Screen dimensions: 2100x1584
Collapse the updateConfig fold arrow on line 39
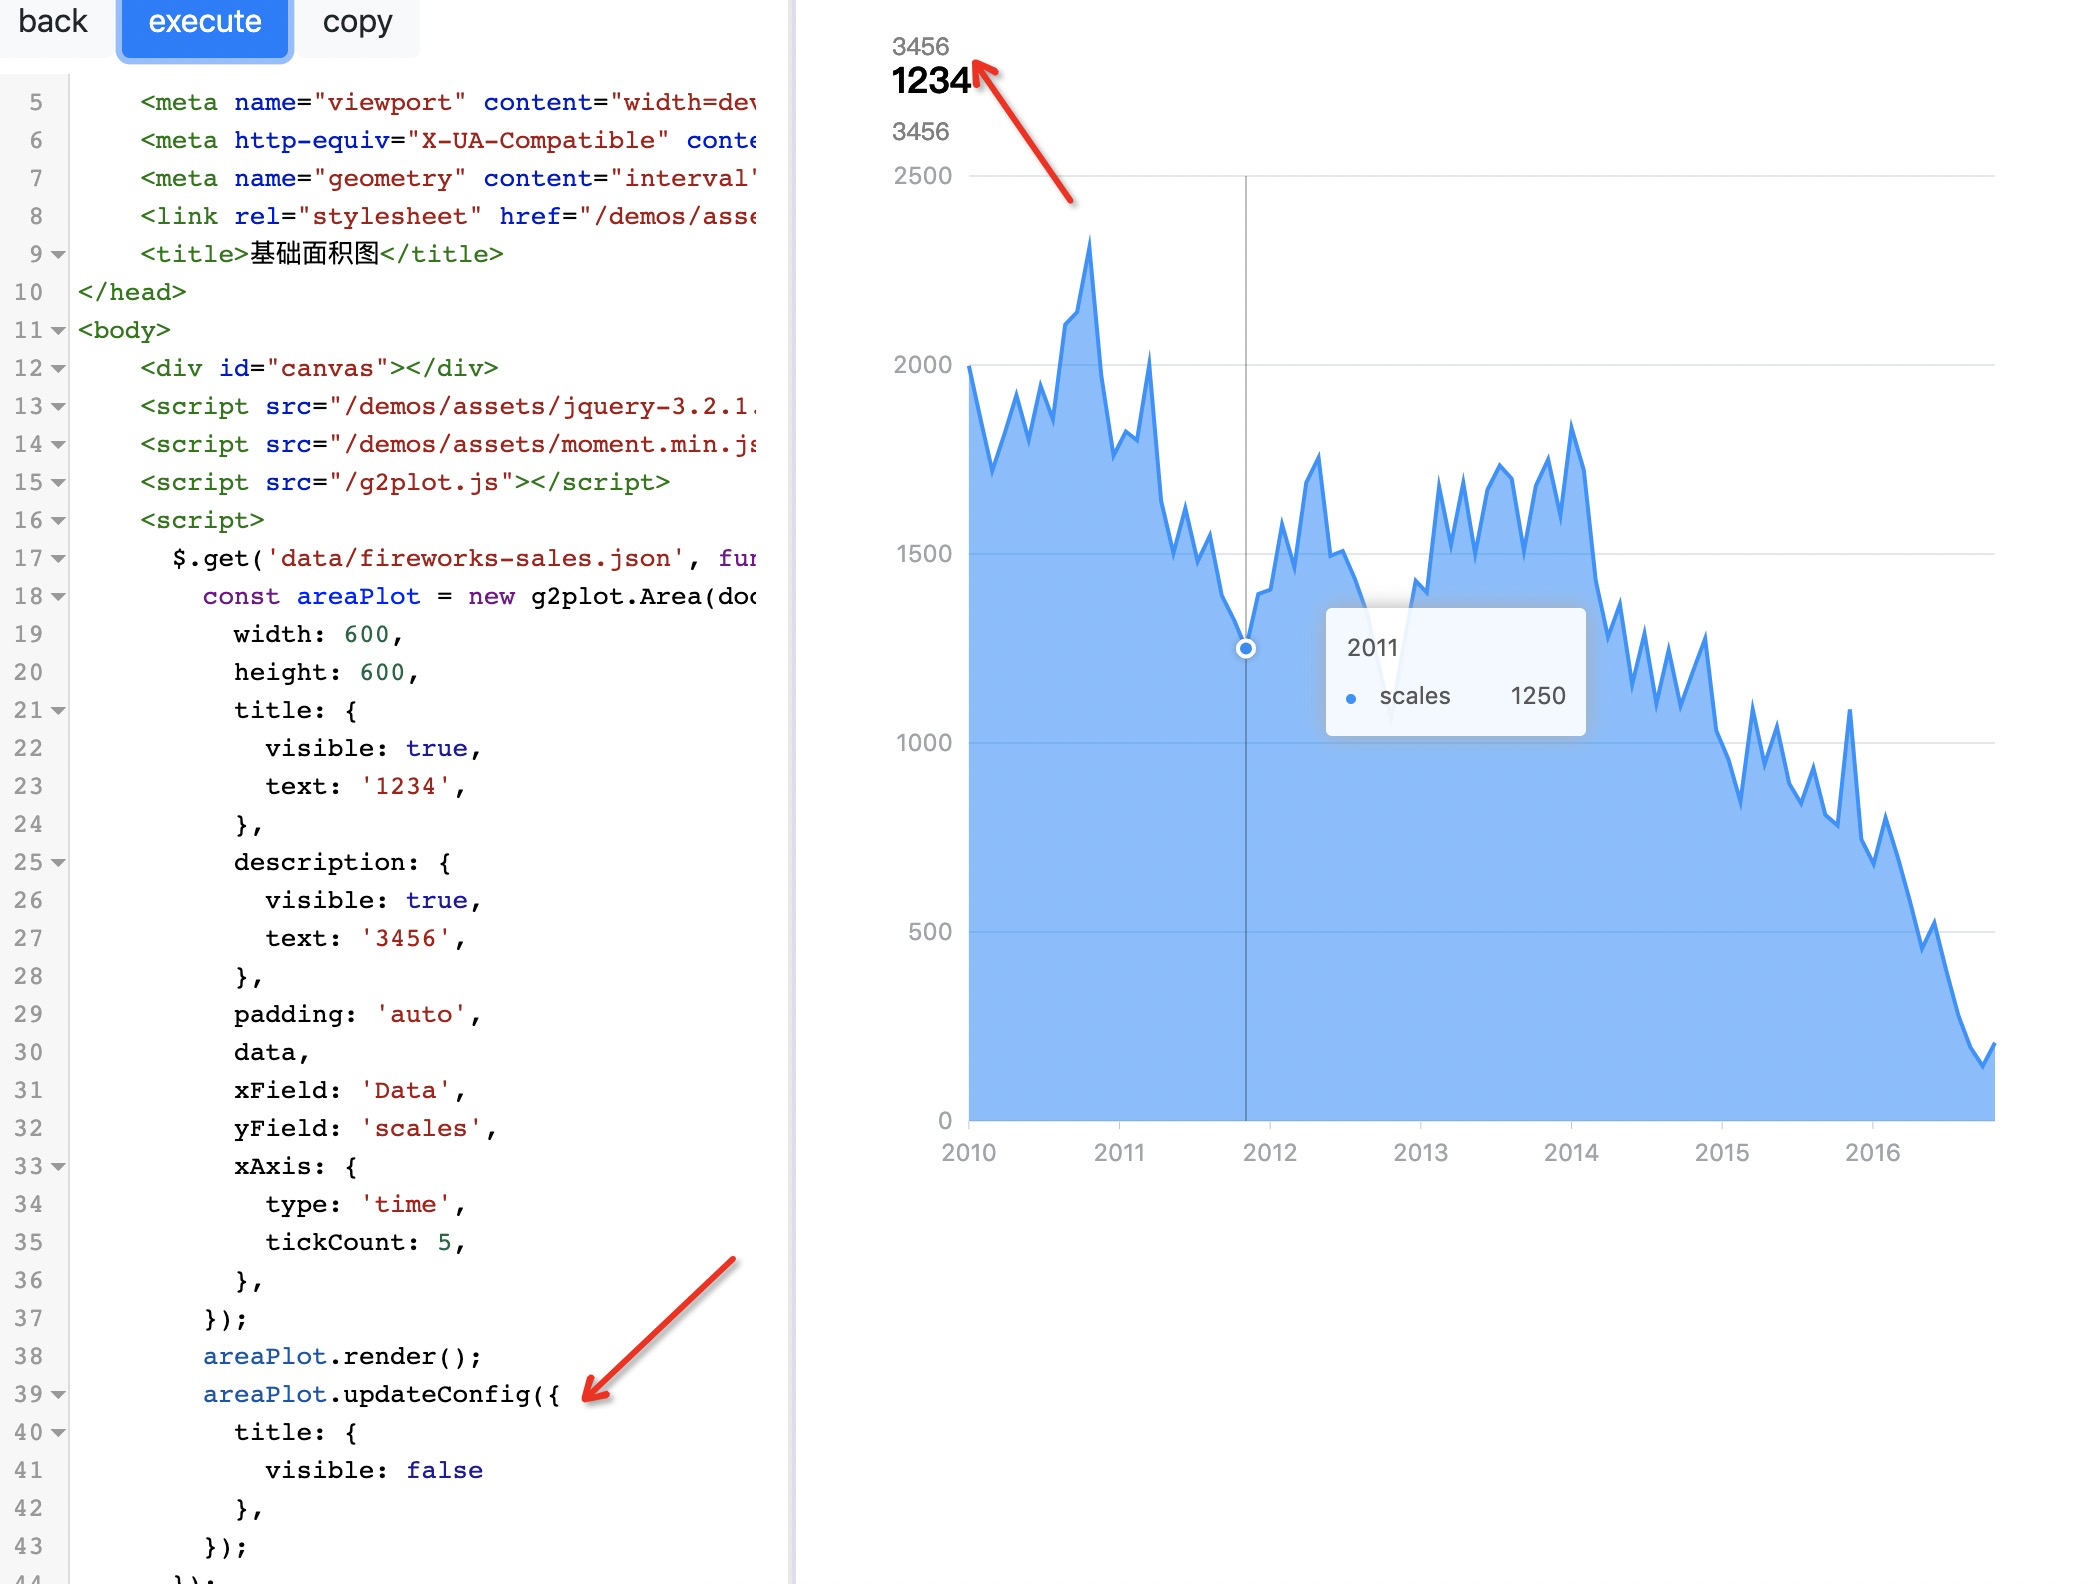pos(57,1394)
